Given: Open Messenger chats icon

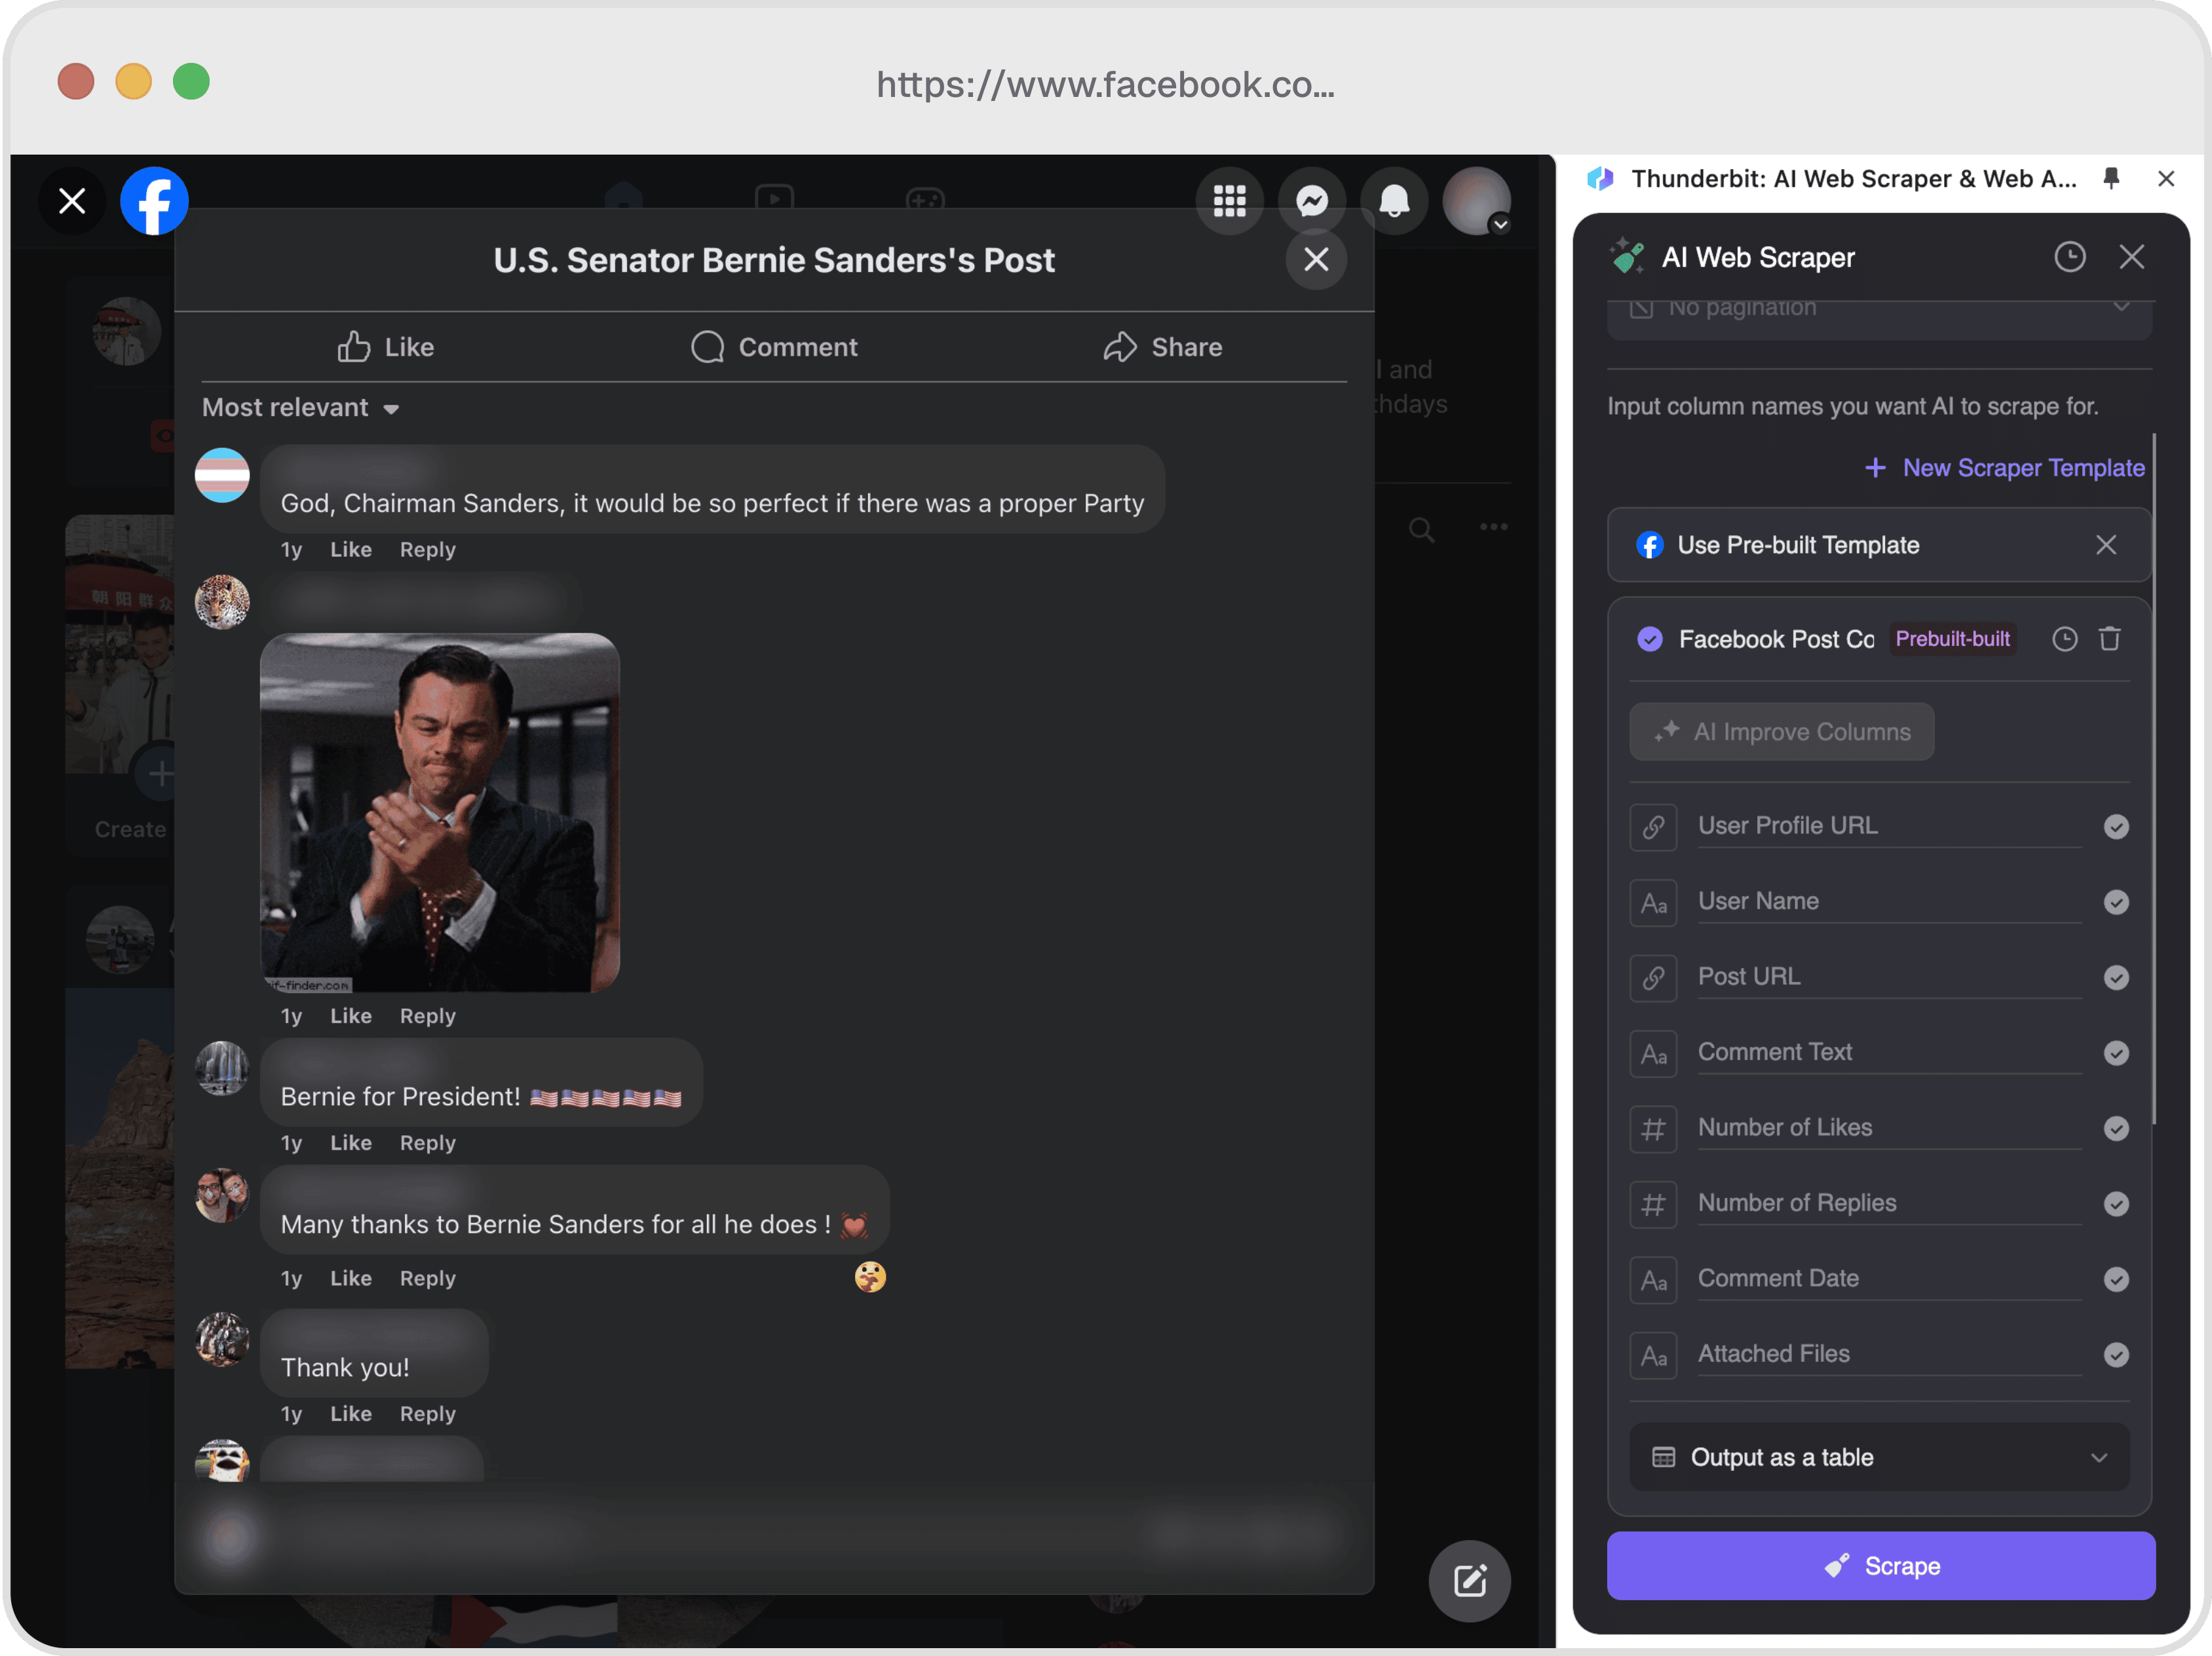Looking at the screenshot, I should tap(1311, 201).
